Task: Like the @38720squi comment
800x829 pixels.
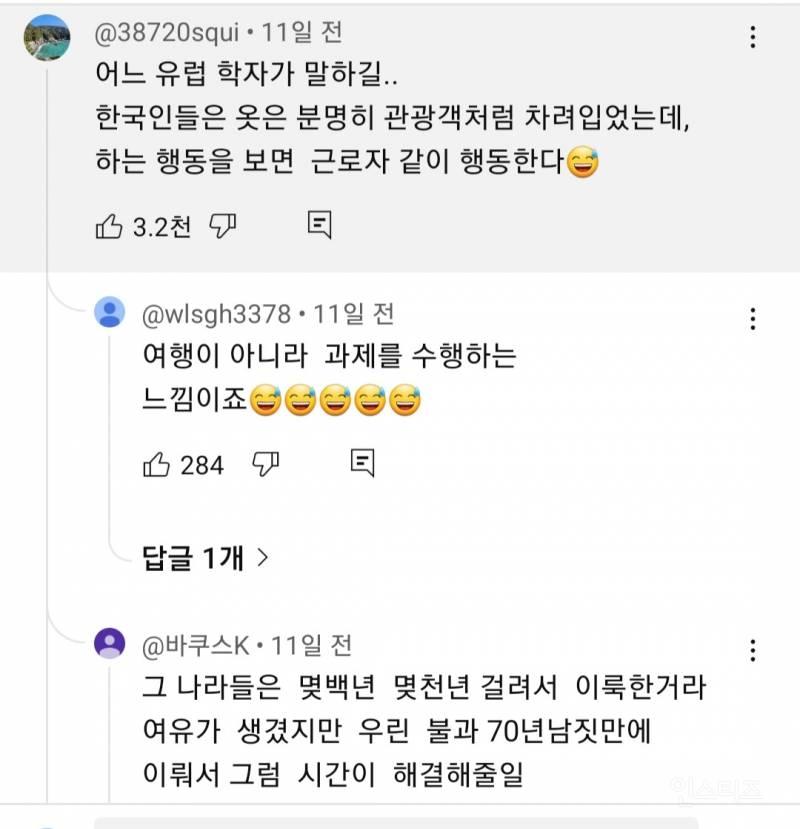Action: 108,226
